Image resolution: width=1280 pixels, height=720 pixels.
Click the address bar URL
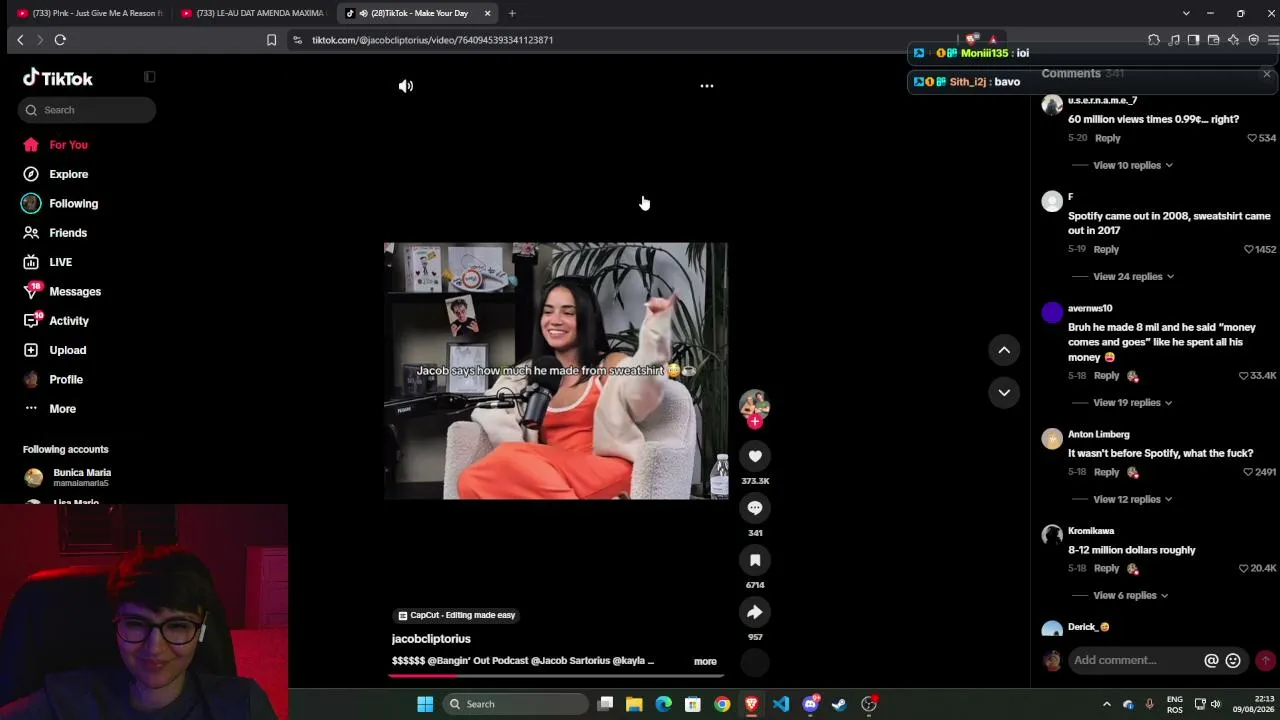[432, 40]
